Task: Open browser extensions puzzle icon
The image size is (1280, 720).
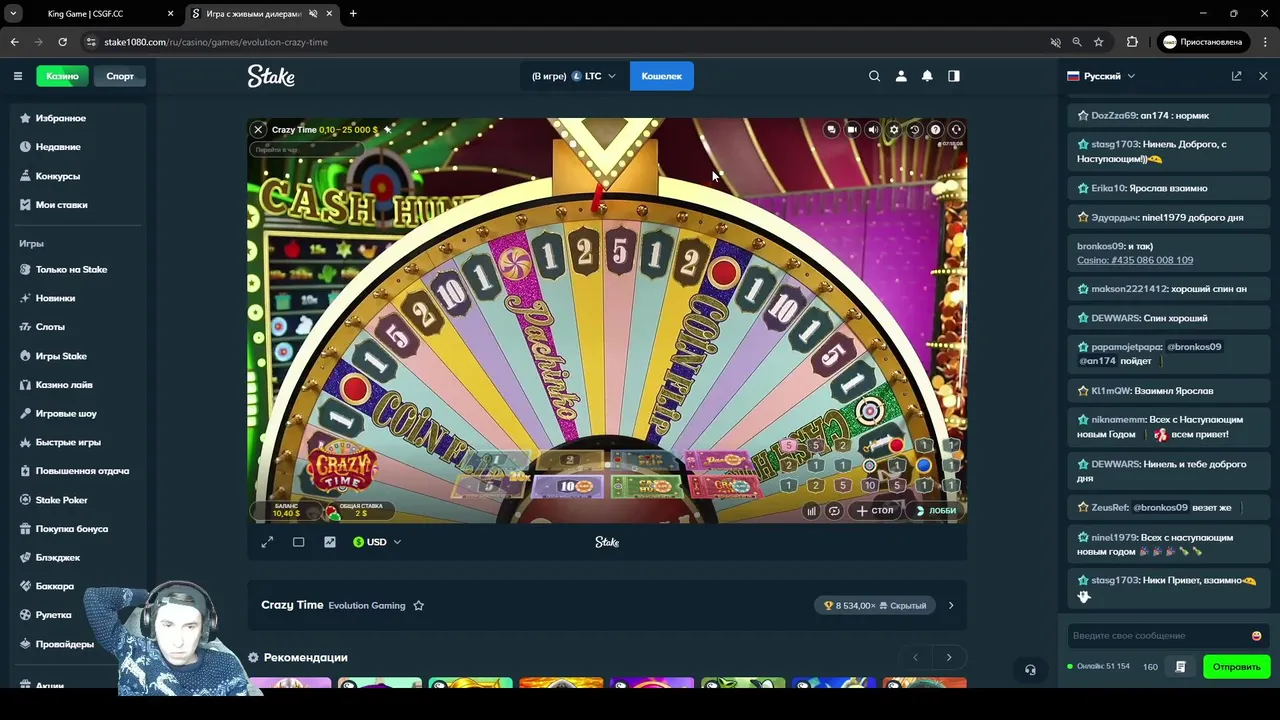Action: point(1132,42)
